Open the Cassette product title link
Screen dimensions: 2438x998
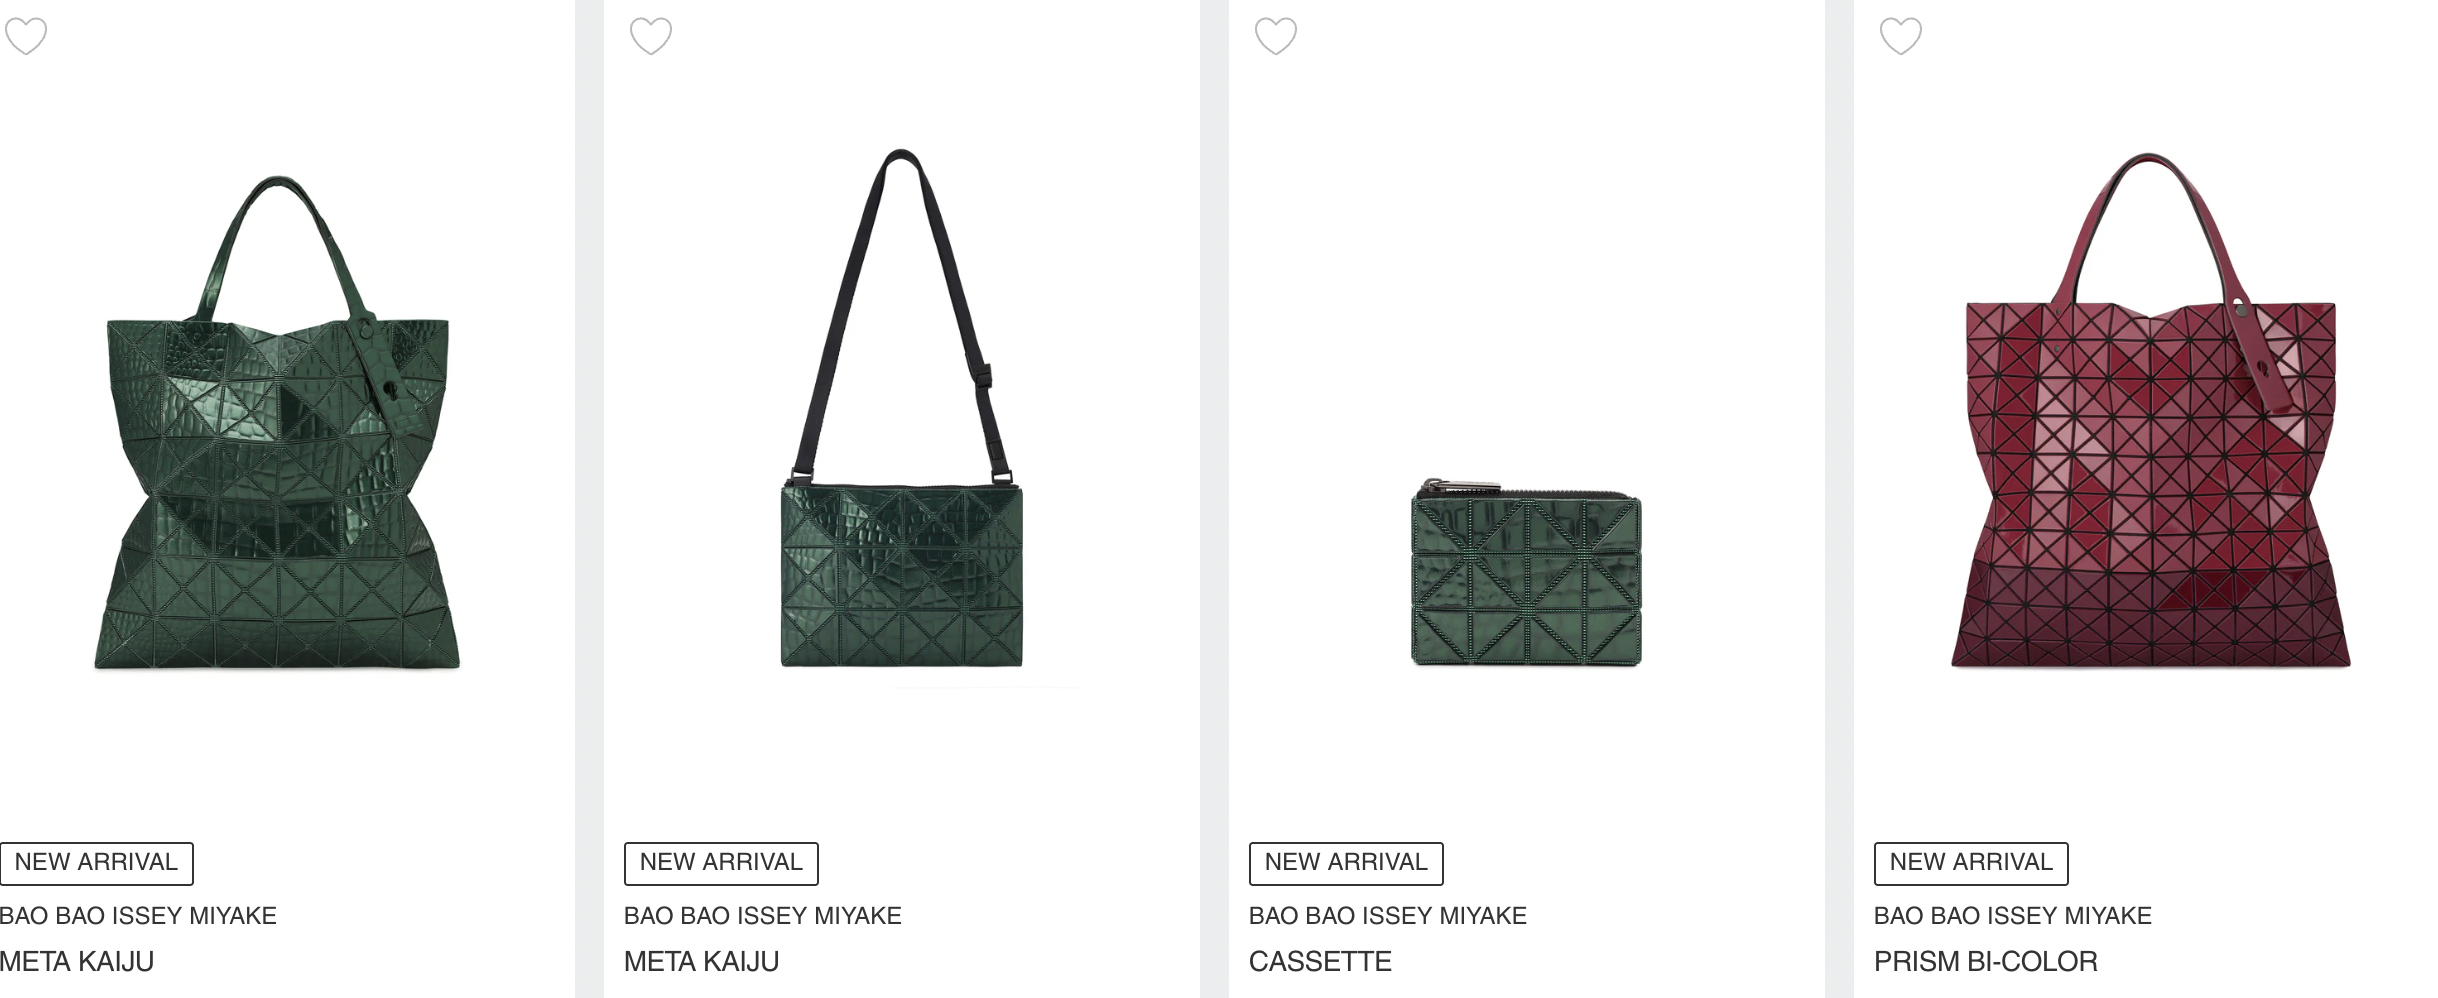tap(1320, 962)
